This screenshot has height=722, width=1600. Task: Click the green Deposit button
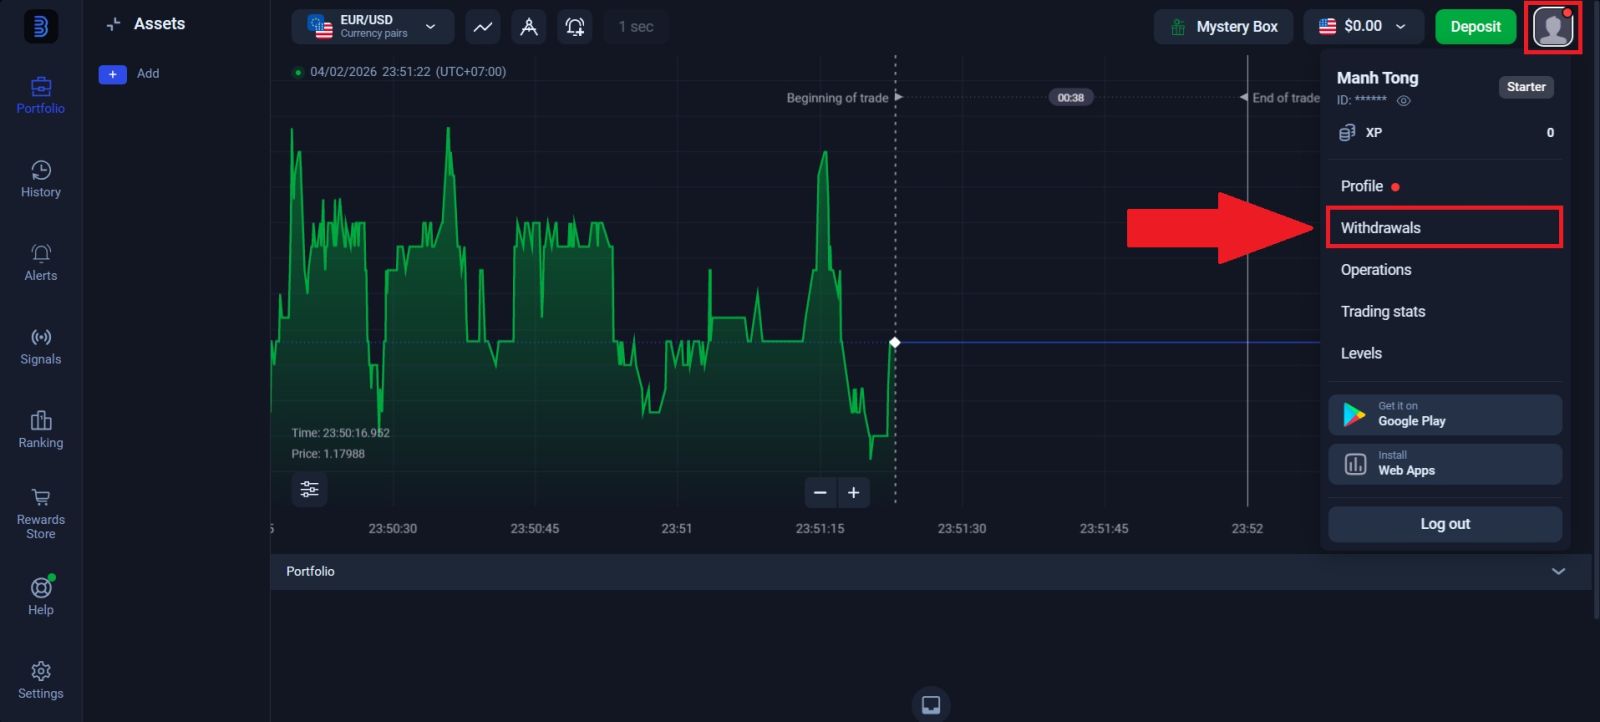pyautogui.click(x=1475, y=27)
